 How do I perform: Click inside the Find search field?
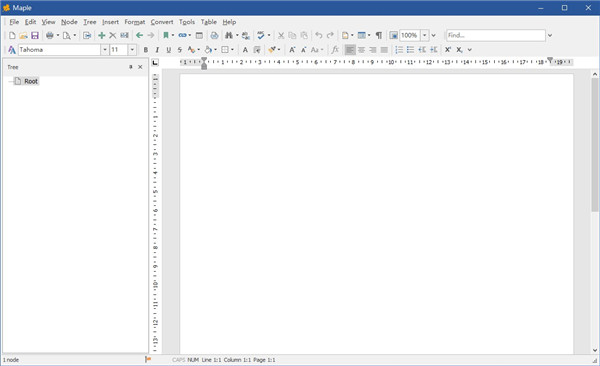pos(496,36)
